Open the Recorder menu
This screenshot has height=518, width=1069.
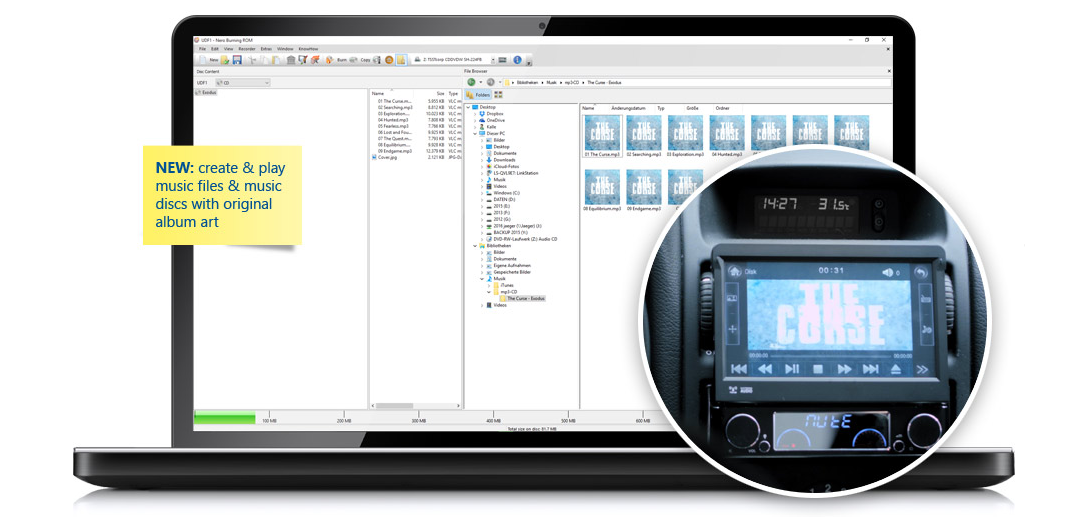(247, 48)
